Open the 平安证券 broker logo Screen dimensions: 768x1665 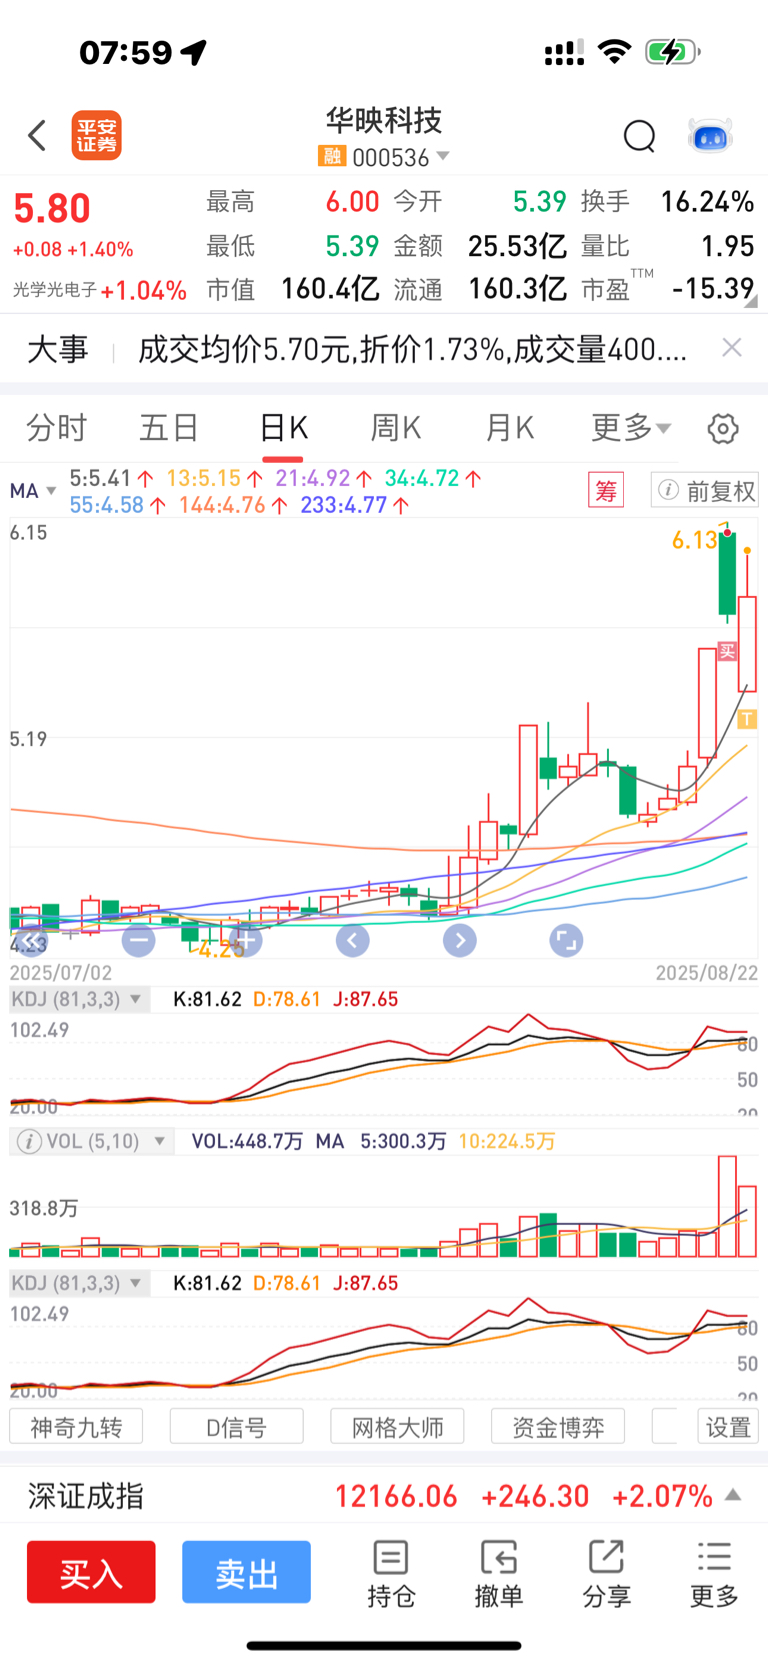click(x=97, y=135)
